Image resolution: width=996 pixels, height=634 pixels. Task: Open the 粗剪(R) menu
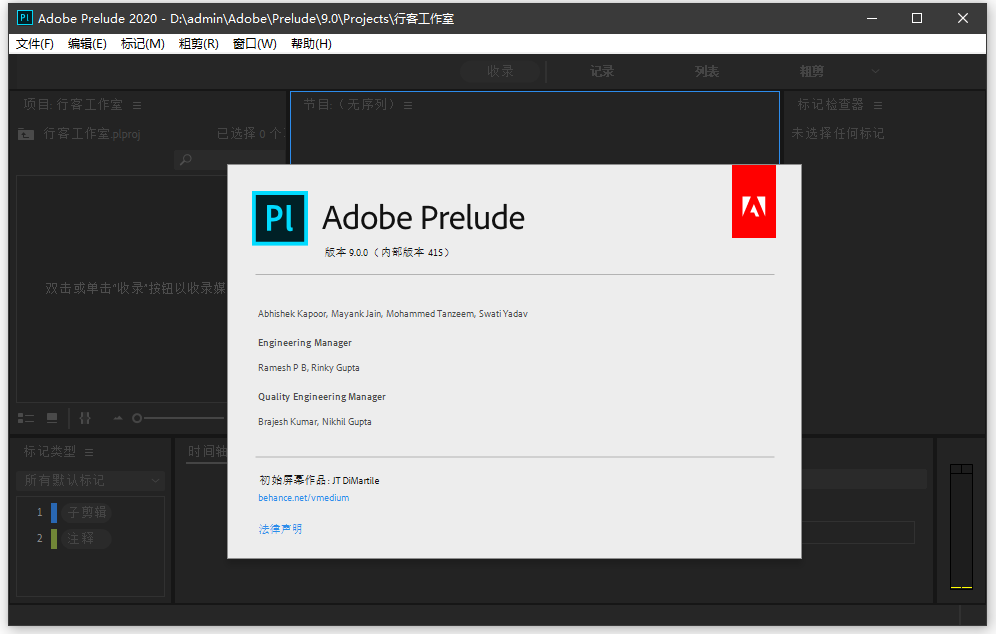click(x=199, y=44)
